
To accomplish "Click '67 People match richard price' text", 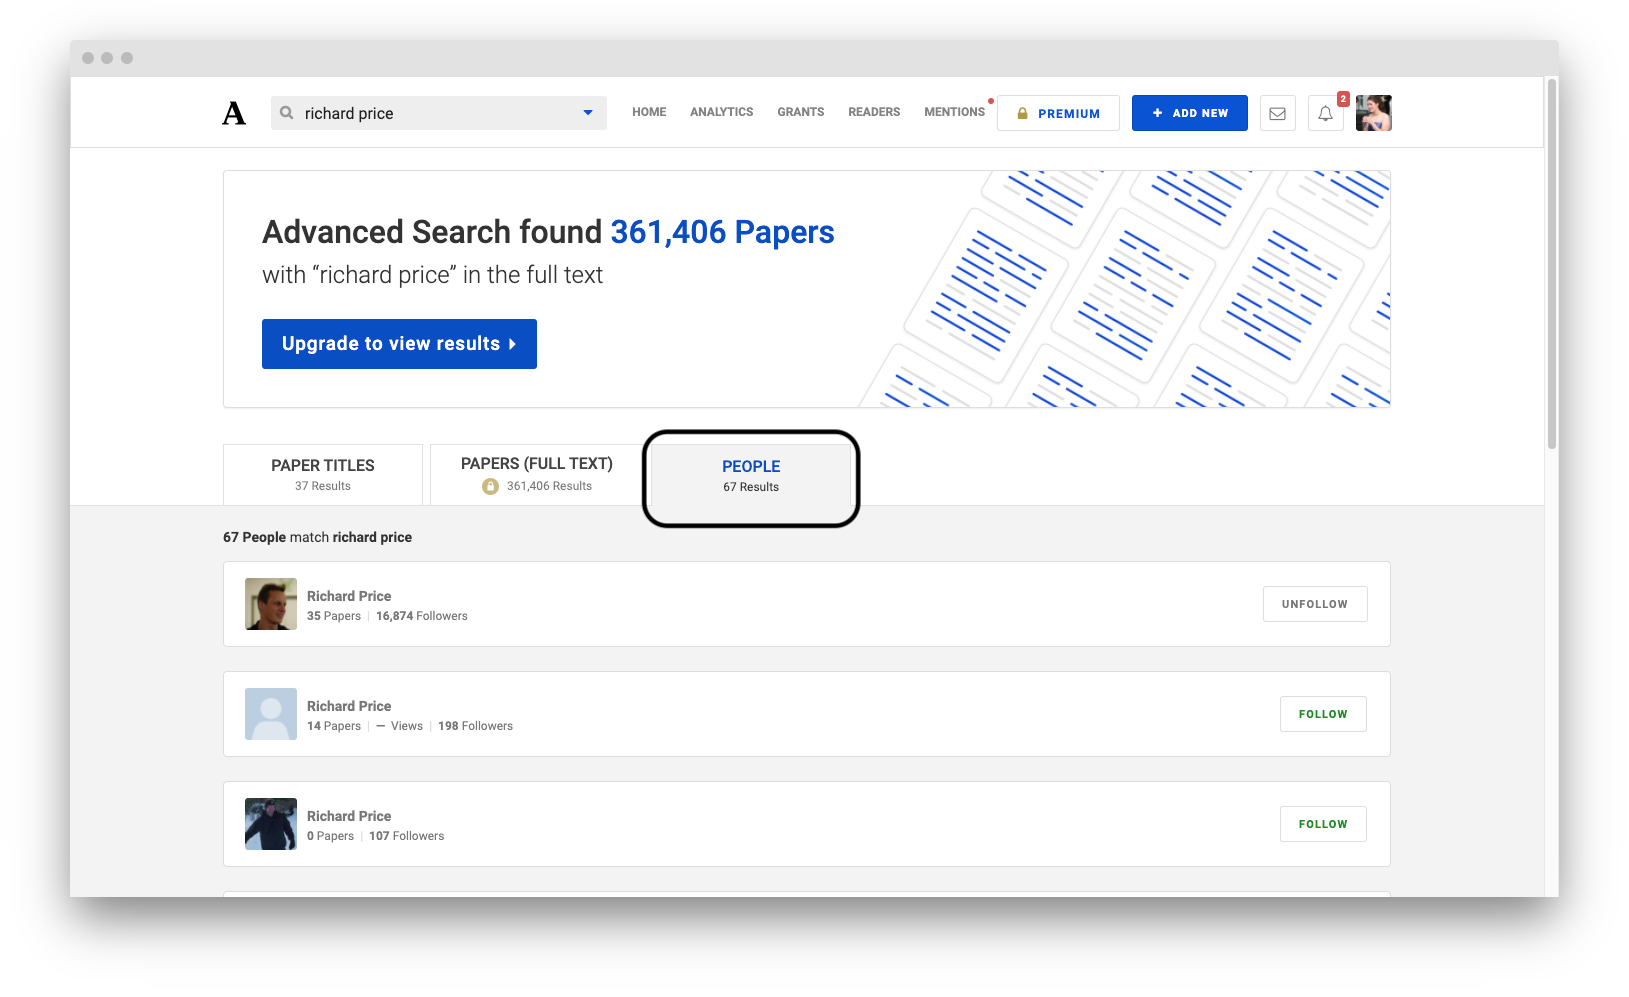I will tap(317, 537).
